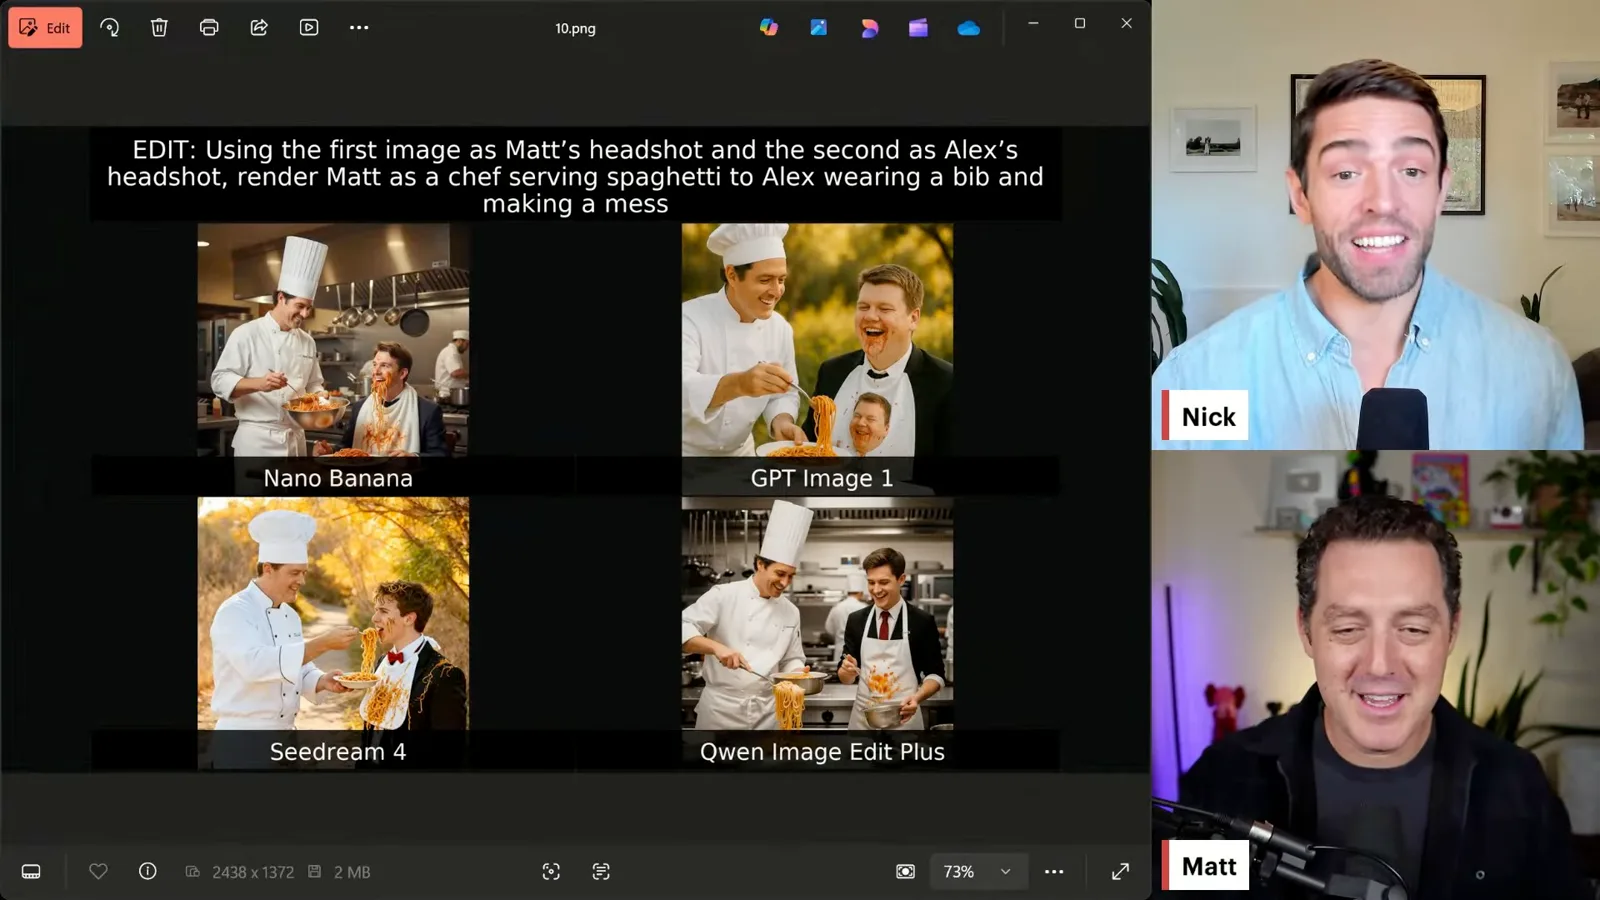The width and height of the screenshot is (1600, 900).
Task: Delete the image with the trash icon
Action: coord(159,28)
